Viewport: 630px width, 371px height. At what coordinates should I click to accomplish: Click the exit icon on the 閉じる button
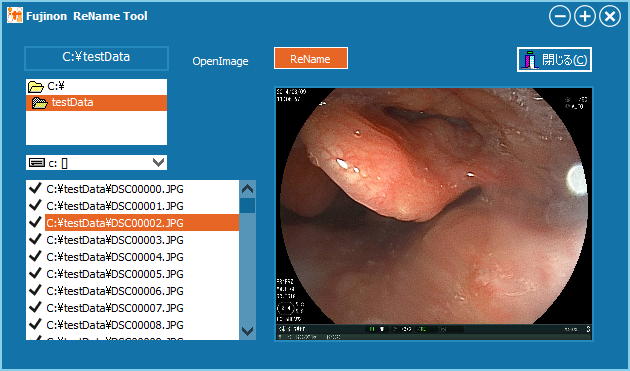tap(530, 60)
